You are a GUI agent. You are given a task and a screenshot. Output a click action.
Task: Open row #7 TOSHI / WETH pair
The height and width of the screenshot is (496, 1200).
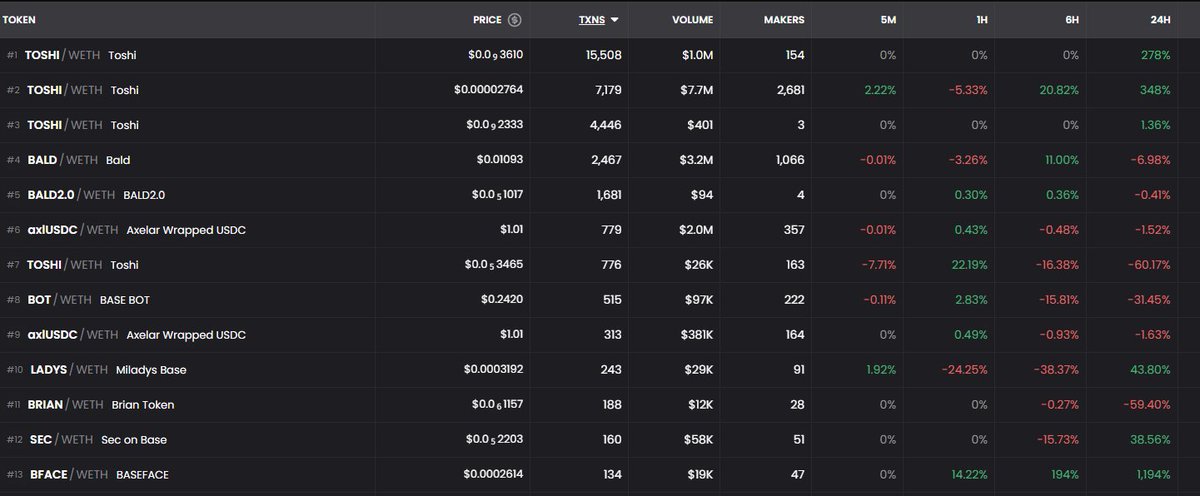[x=600, y=265]
